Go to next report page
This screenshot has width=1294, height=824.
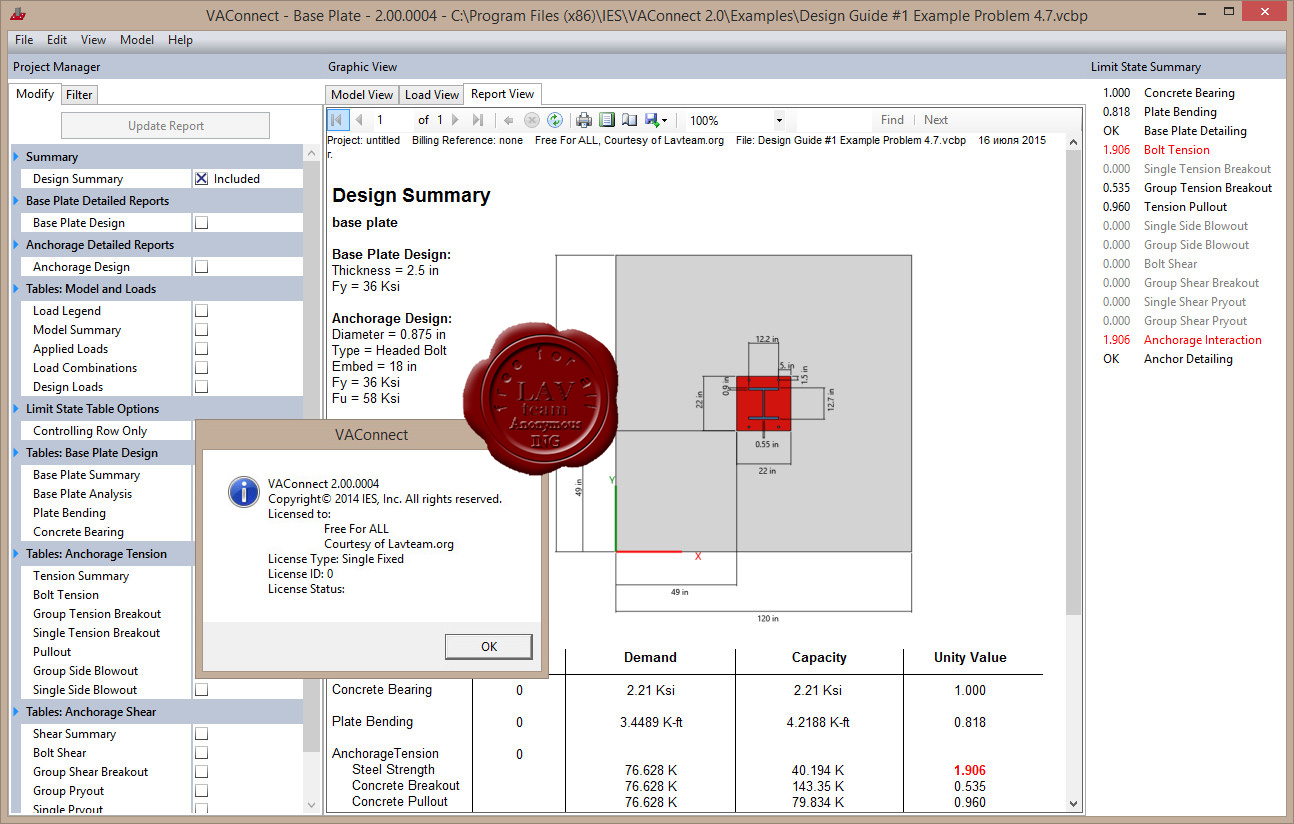click(x=456, y=120)
